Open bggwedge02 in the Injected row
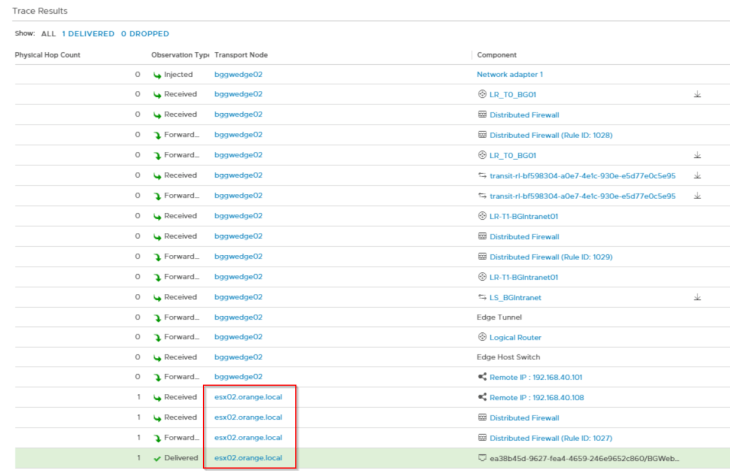Viewport: 730px width, 471px height. (238, 74)
